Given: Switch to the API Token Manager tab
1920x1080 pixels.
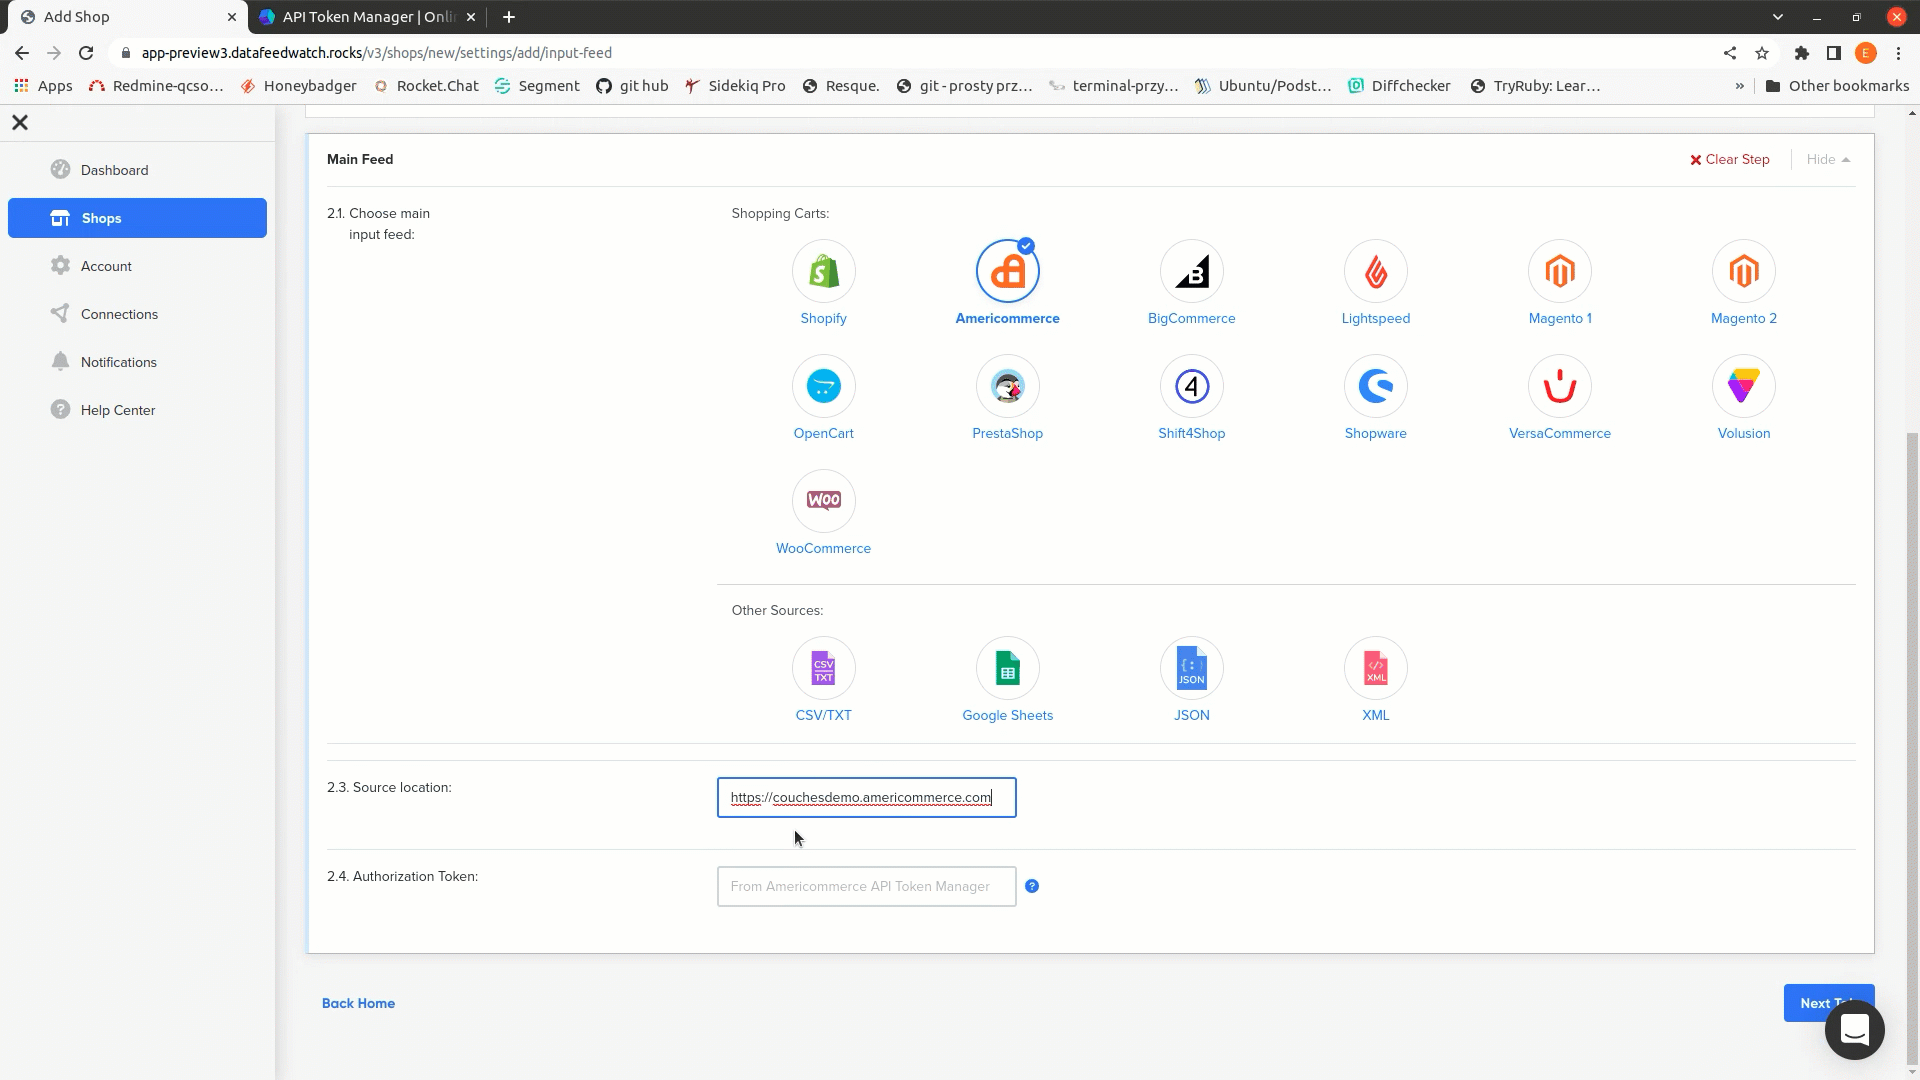Looking at the screenshot, I should pyautogui.click(x=368, y=17).
